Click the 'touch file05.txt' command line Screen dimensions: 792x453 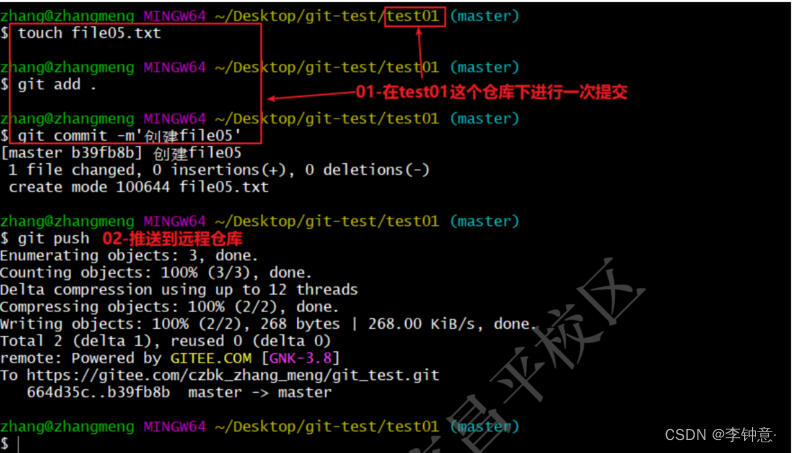pyautogui.click(x=81, y=33)
